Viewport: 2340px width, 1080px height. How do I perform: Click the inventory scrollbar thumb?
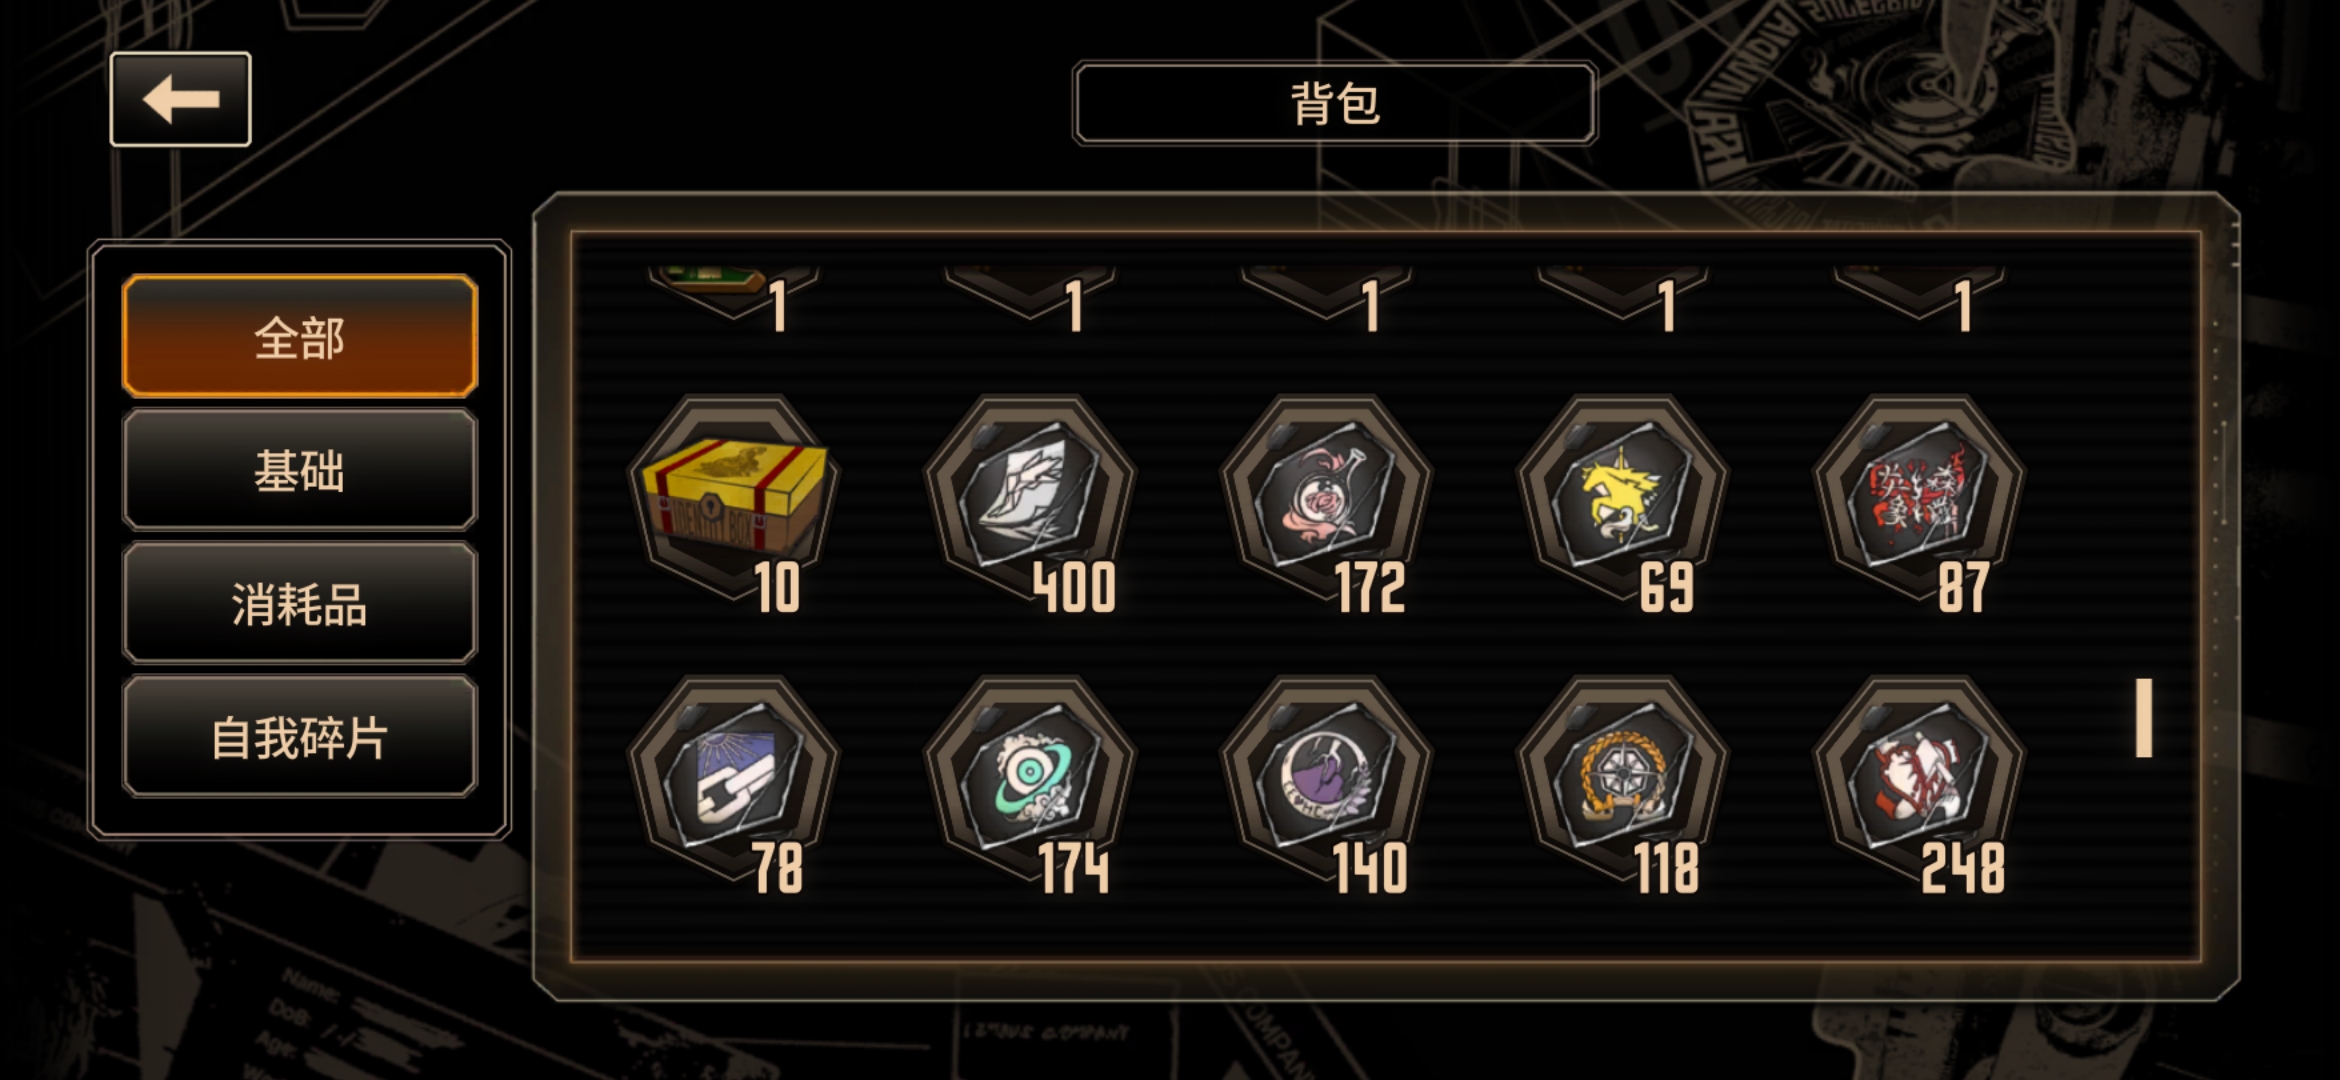[2144, 718]
